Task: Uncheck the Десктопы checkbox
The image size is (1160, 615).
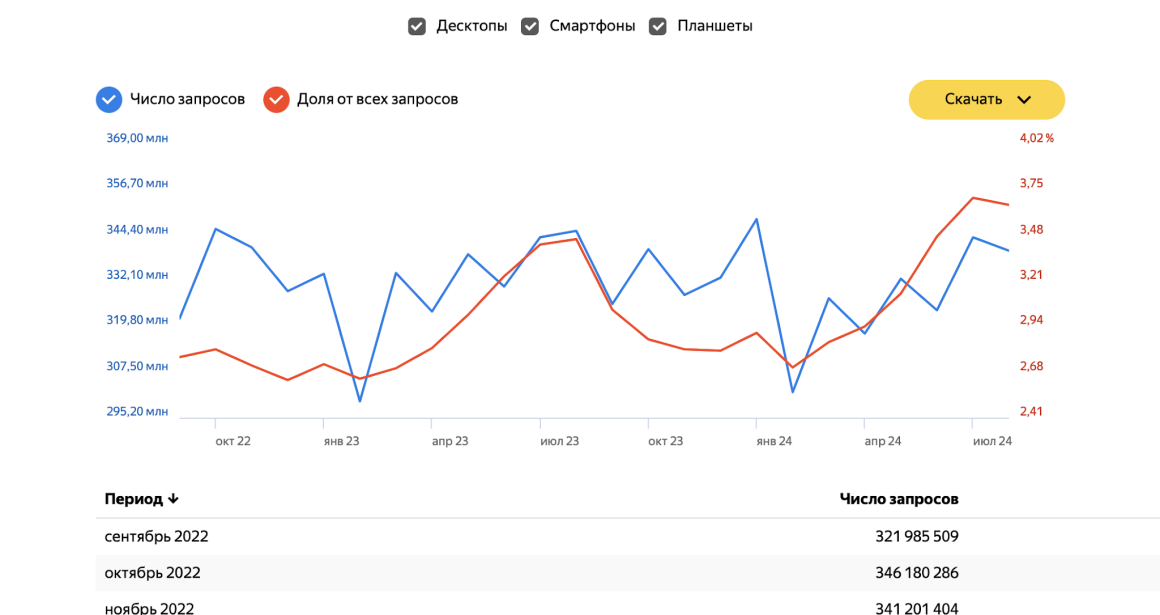Action: tap(417, 27)
